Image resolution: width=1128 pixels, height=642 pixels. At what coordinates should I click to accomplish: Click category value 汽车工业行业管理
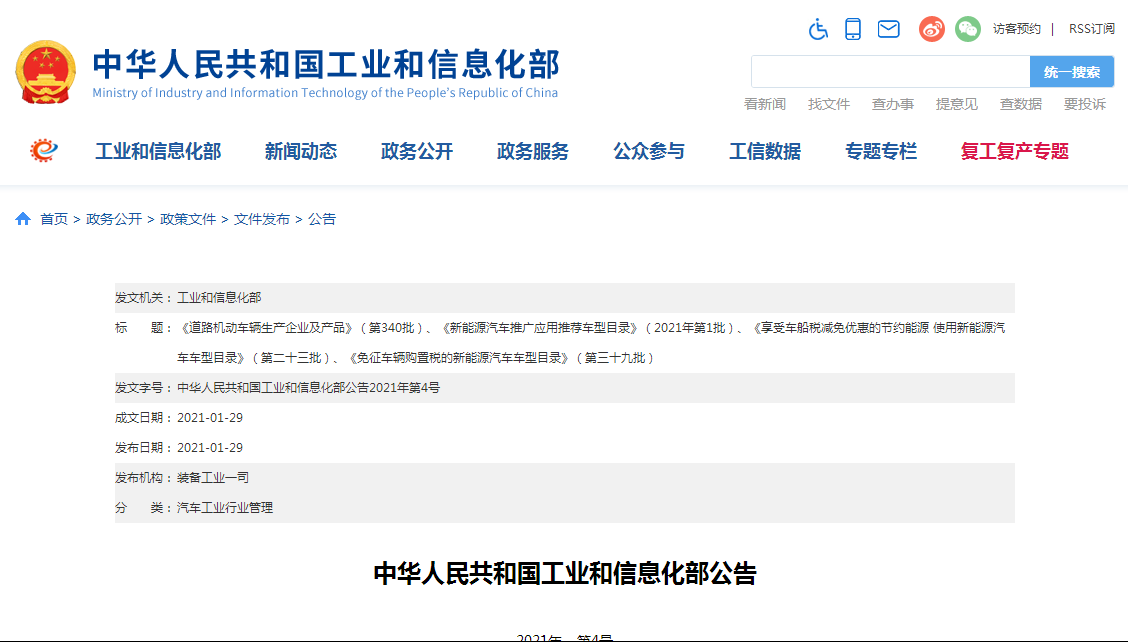[225, 507]
